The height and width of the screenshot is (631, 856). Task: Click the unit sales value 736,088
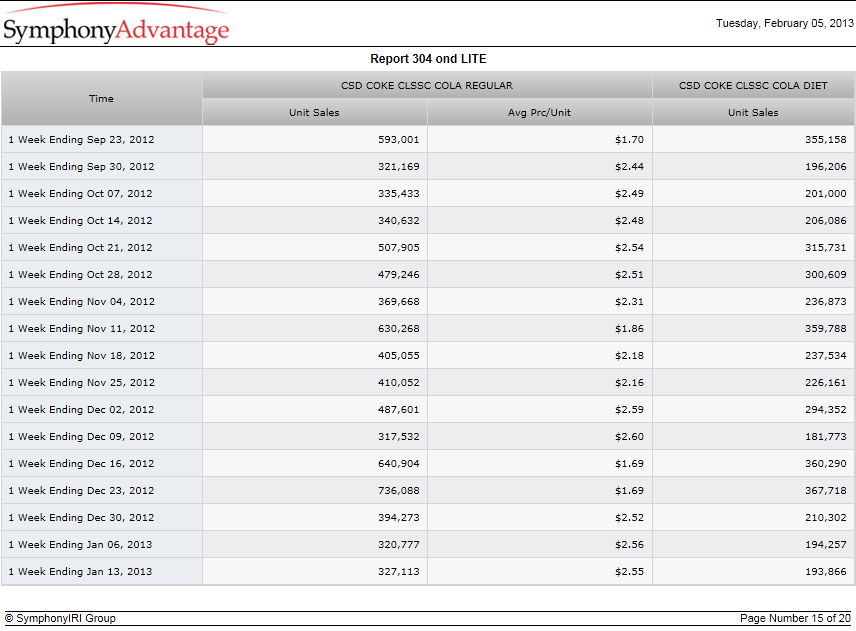pos(399,491)
